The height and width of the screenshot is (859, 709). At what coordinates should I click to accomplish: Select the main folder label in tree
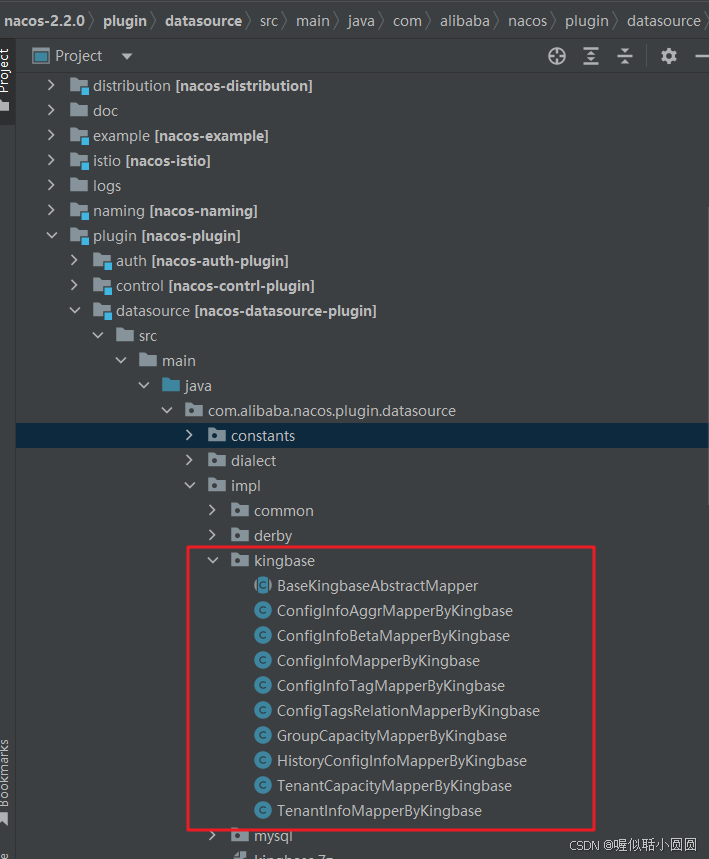(x=179, y=360)
